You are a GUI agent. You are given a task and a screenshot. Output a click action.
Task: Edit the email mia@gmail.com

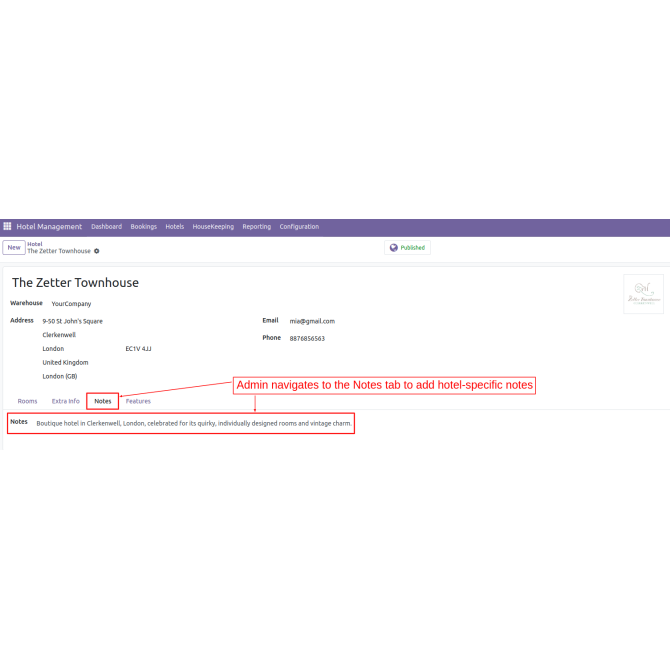[312, 321]
